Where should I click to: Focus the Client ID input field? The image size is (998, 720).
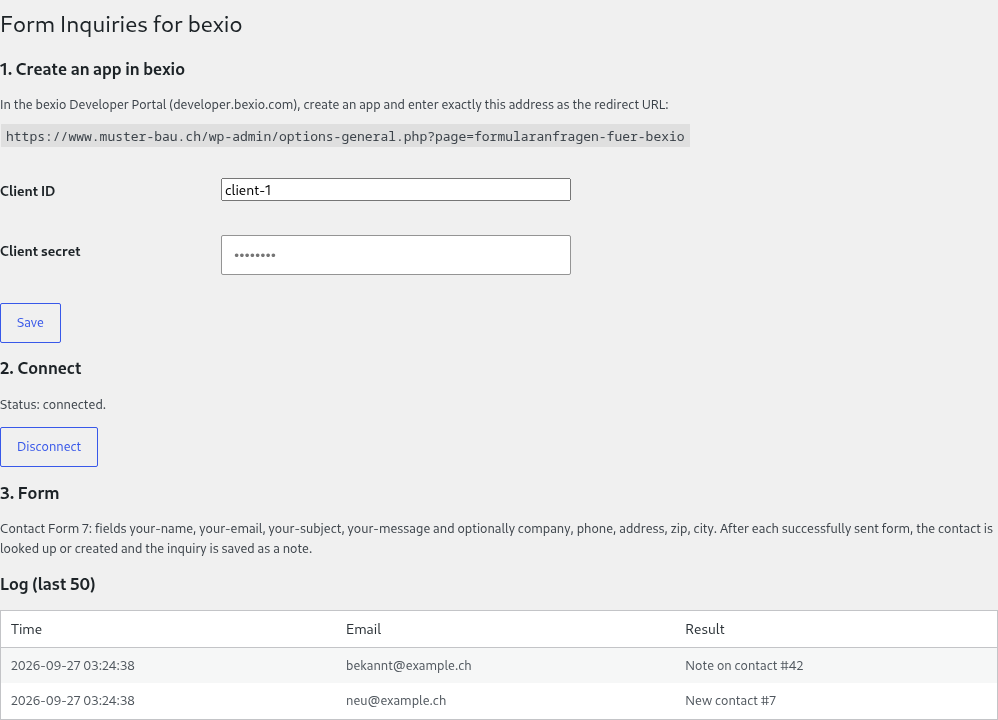[396, 190]
